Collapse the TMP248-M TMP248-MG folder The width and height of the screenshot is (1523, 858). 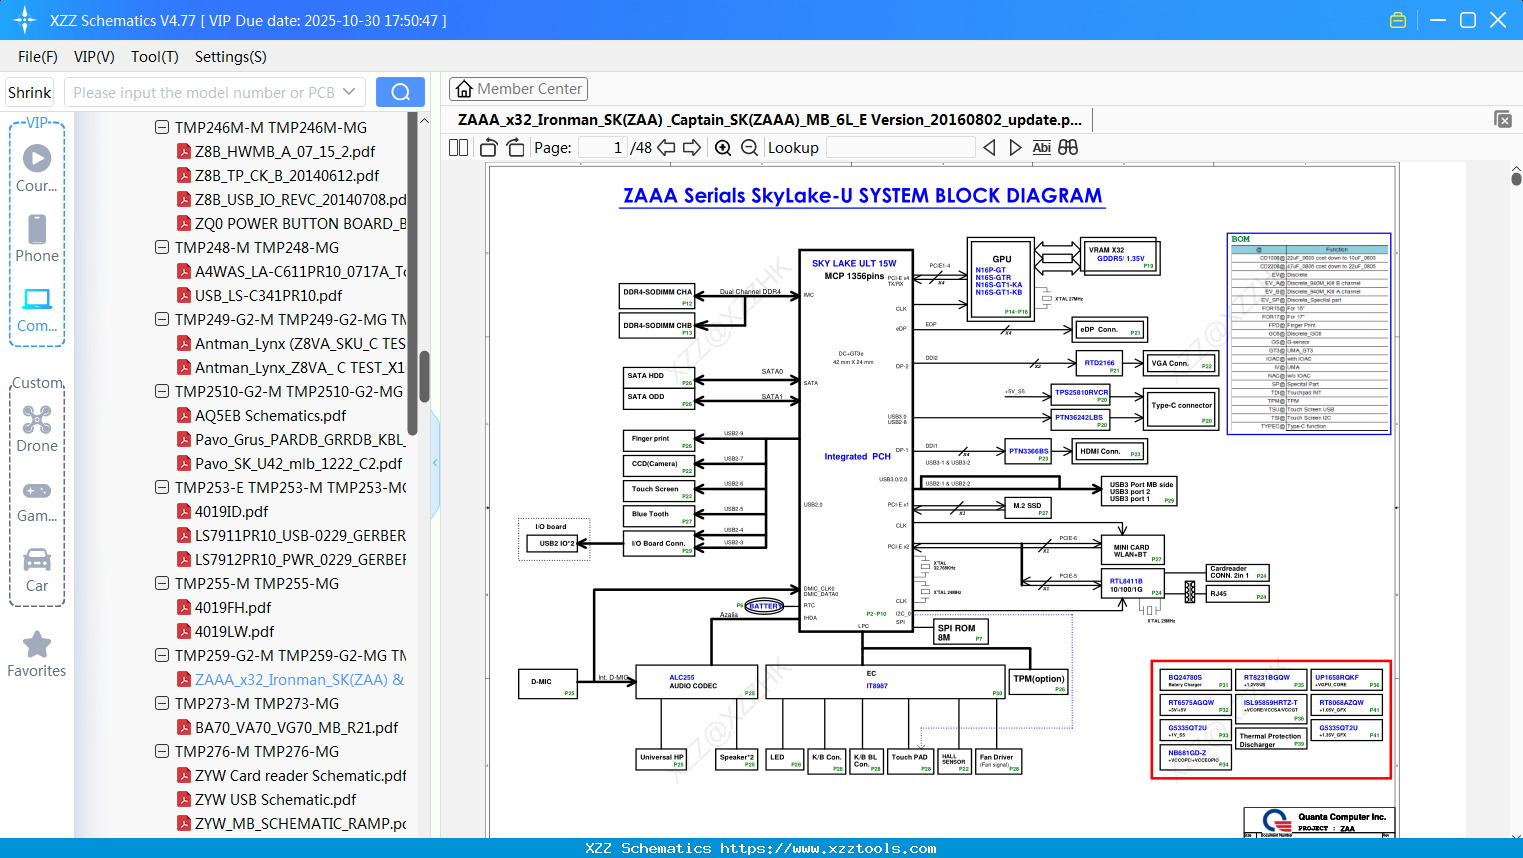tap(162, 247)
